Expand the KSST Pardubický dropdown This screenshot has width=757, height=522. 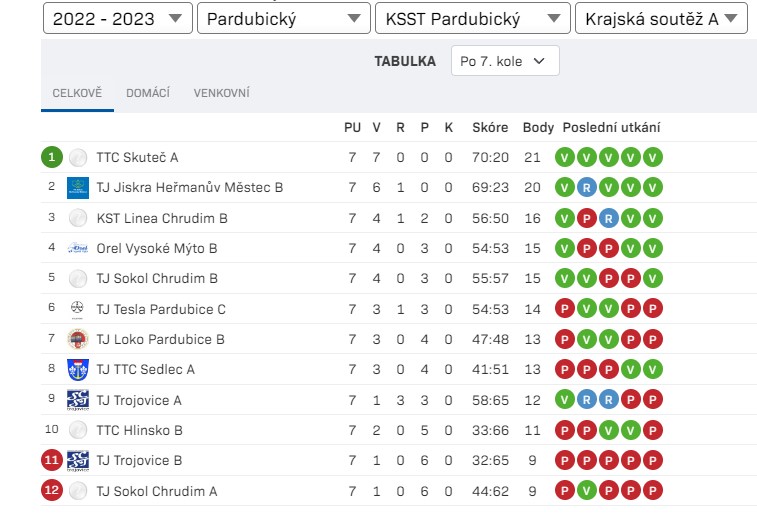(x=473, y=18)
